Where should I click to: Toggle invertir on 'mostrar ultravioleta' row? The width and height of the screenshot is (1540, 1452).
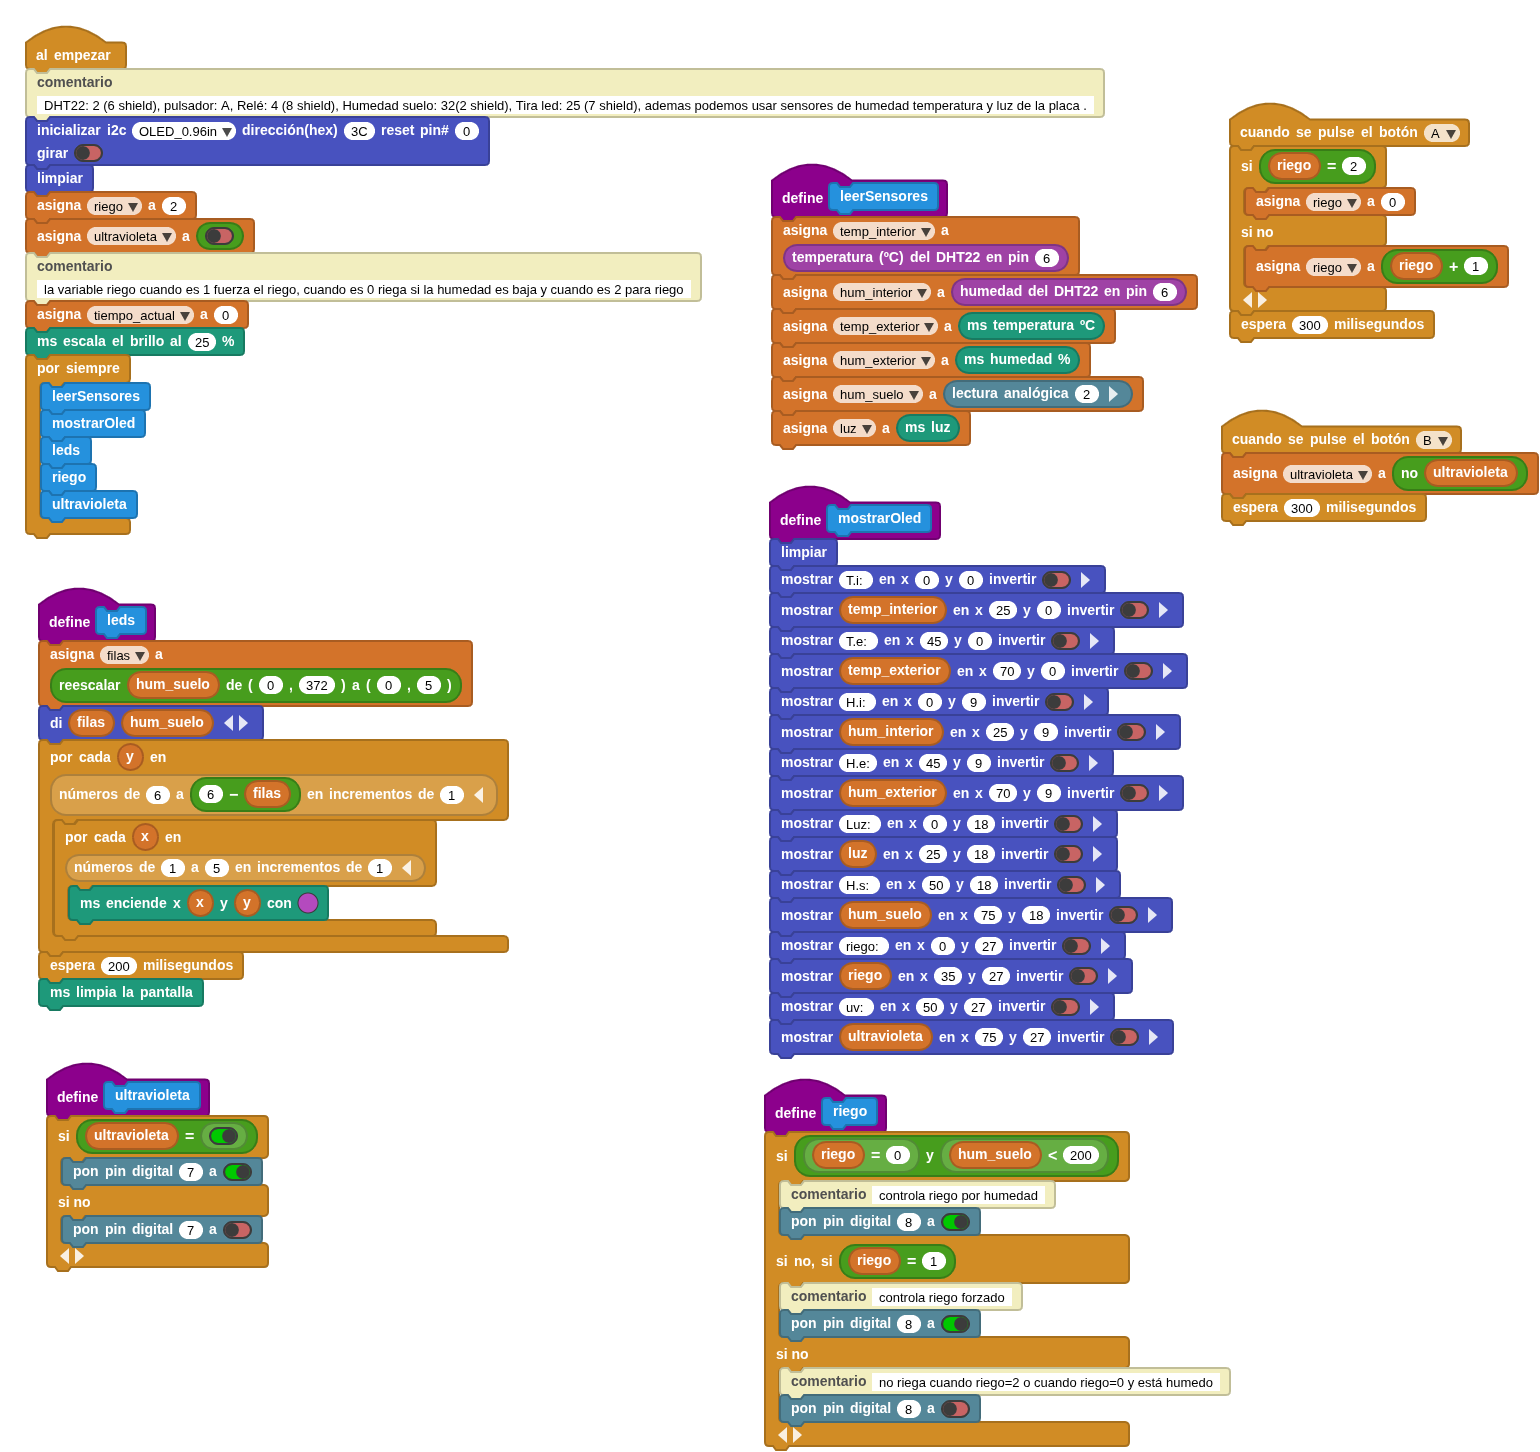1124,1037
